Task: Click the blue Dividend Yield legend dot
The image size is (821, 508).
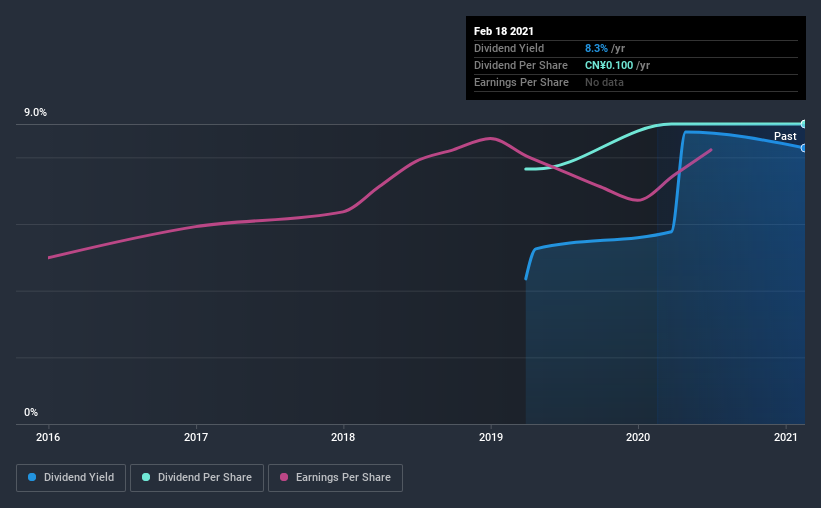Action: tap(32, 477)
